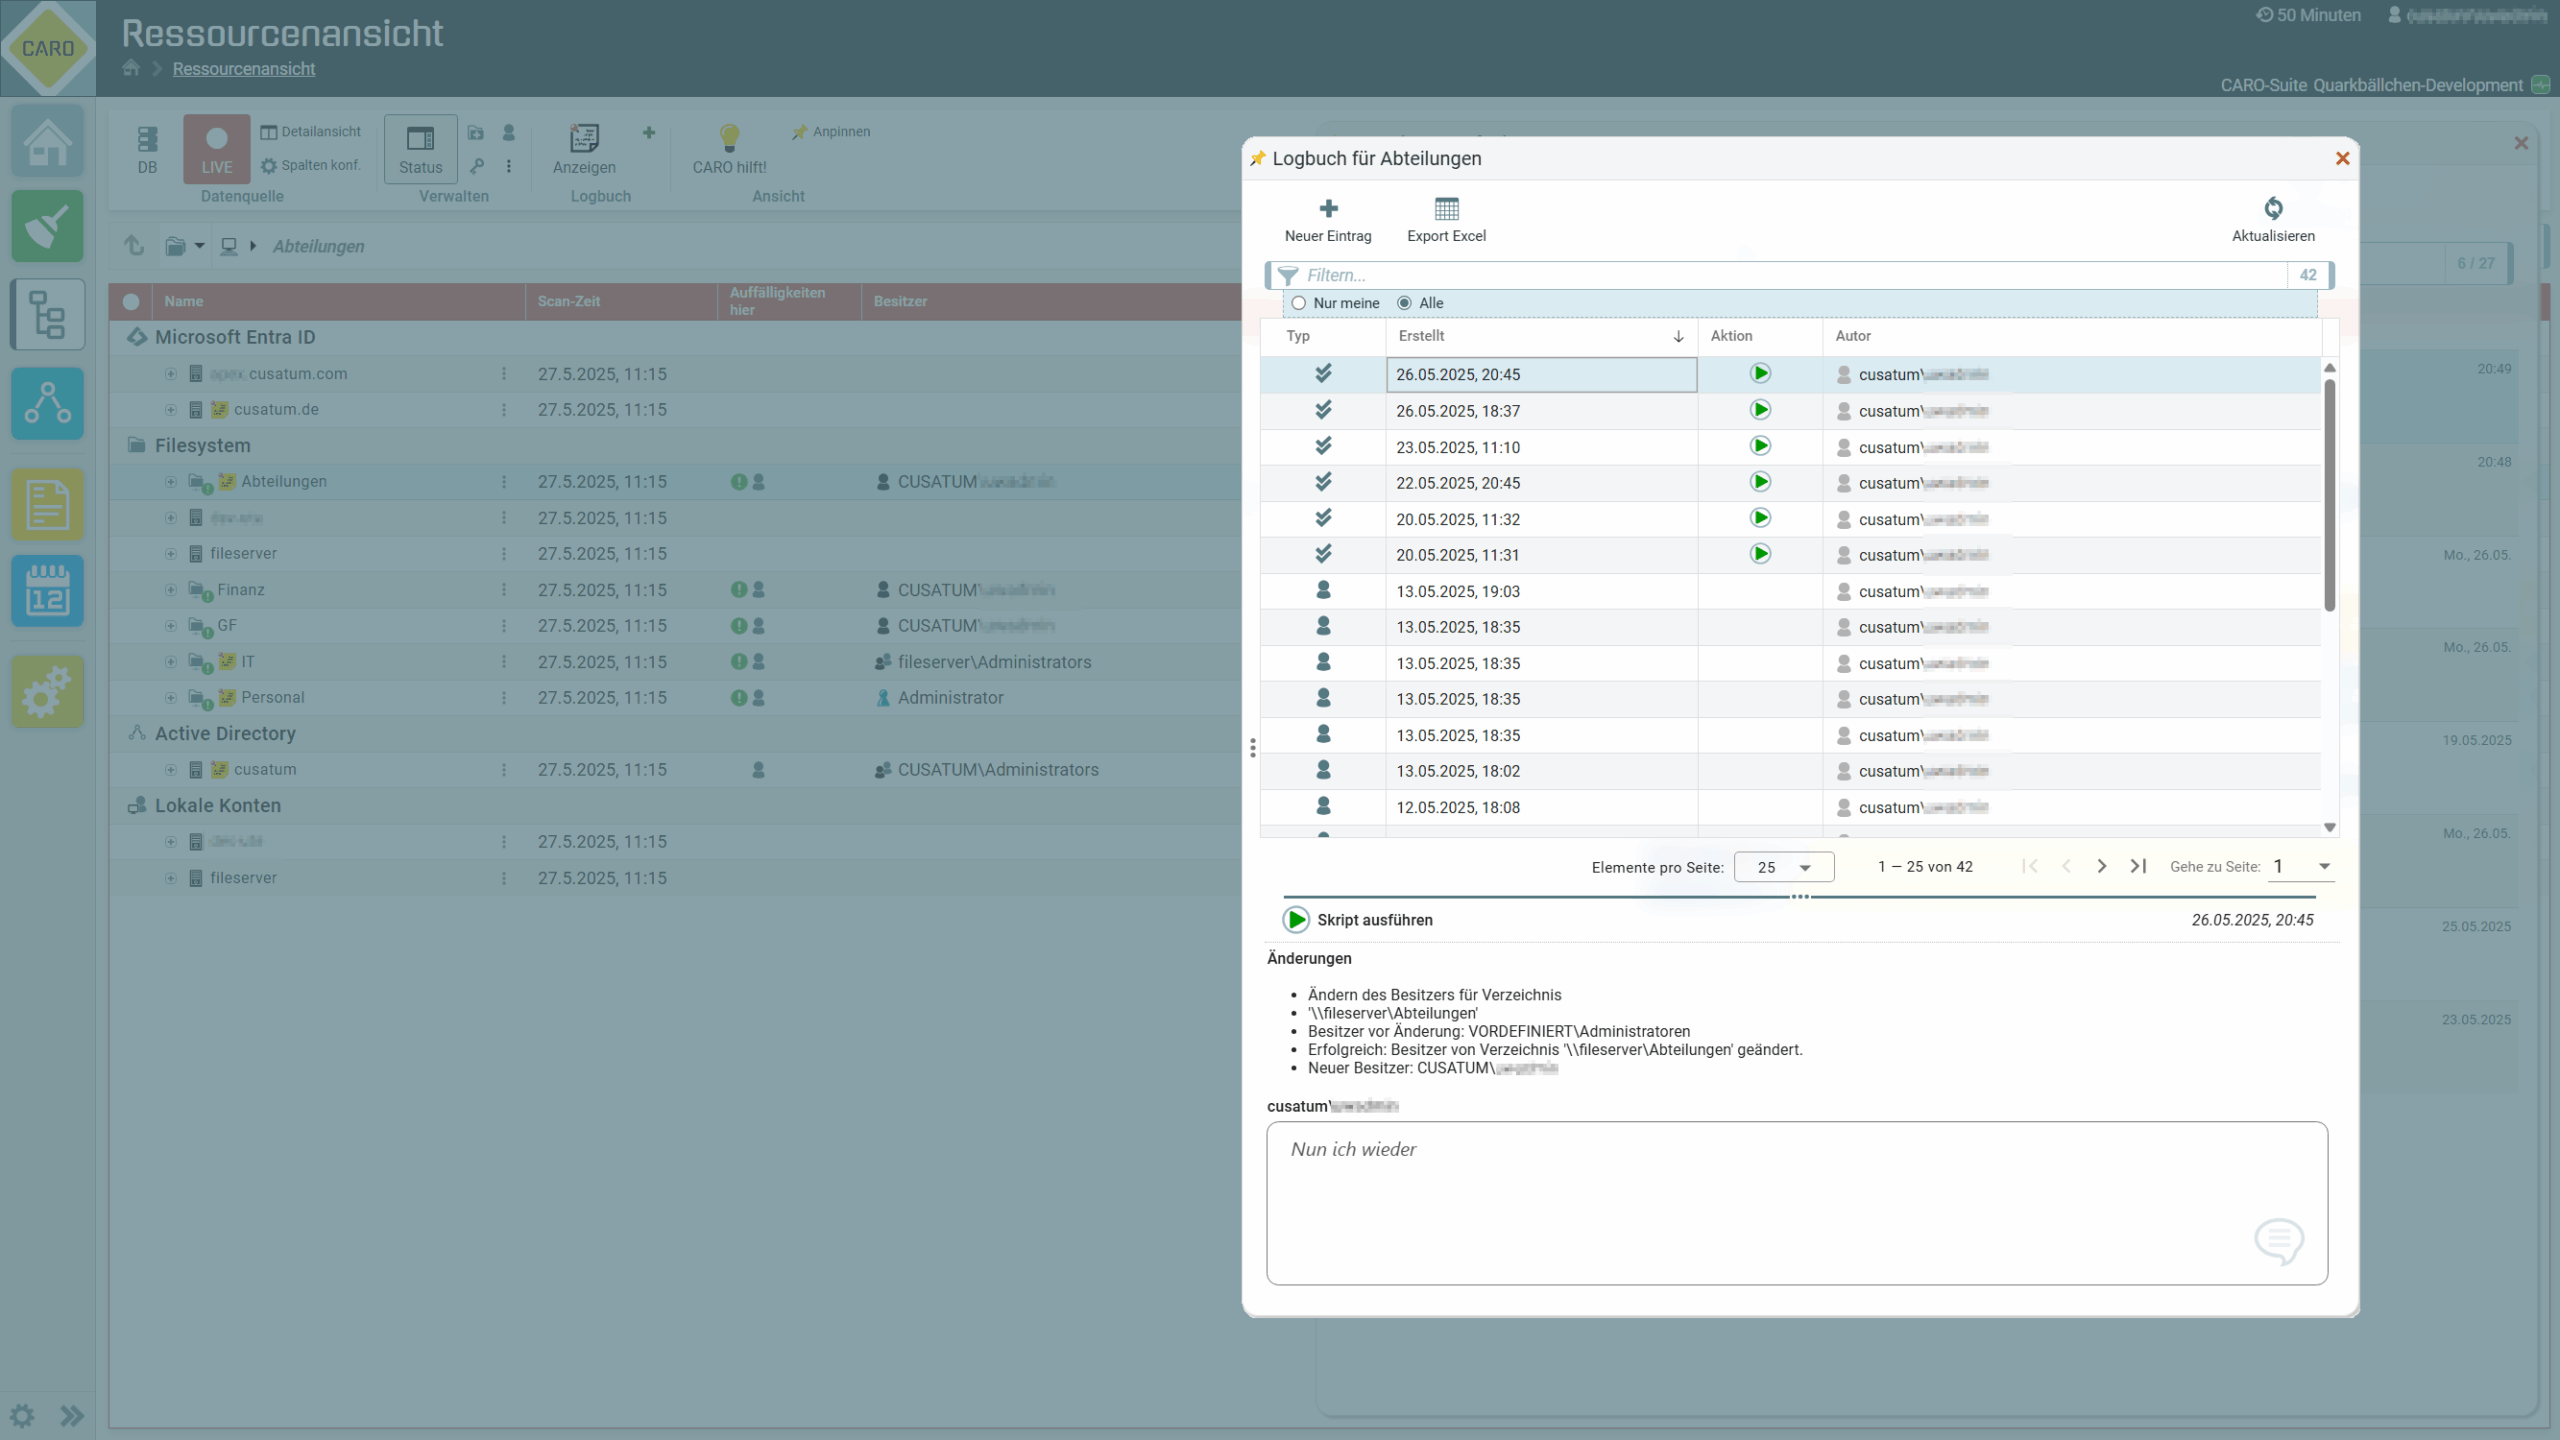
Task: Close the Logbuch für Abteilungen dialog
Action: [2342, 158]
